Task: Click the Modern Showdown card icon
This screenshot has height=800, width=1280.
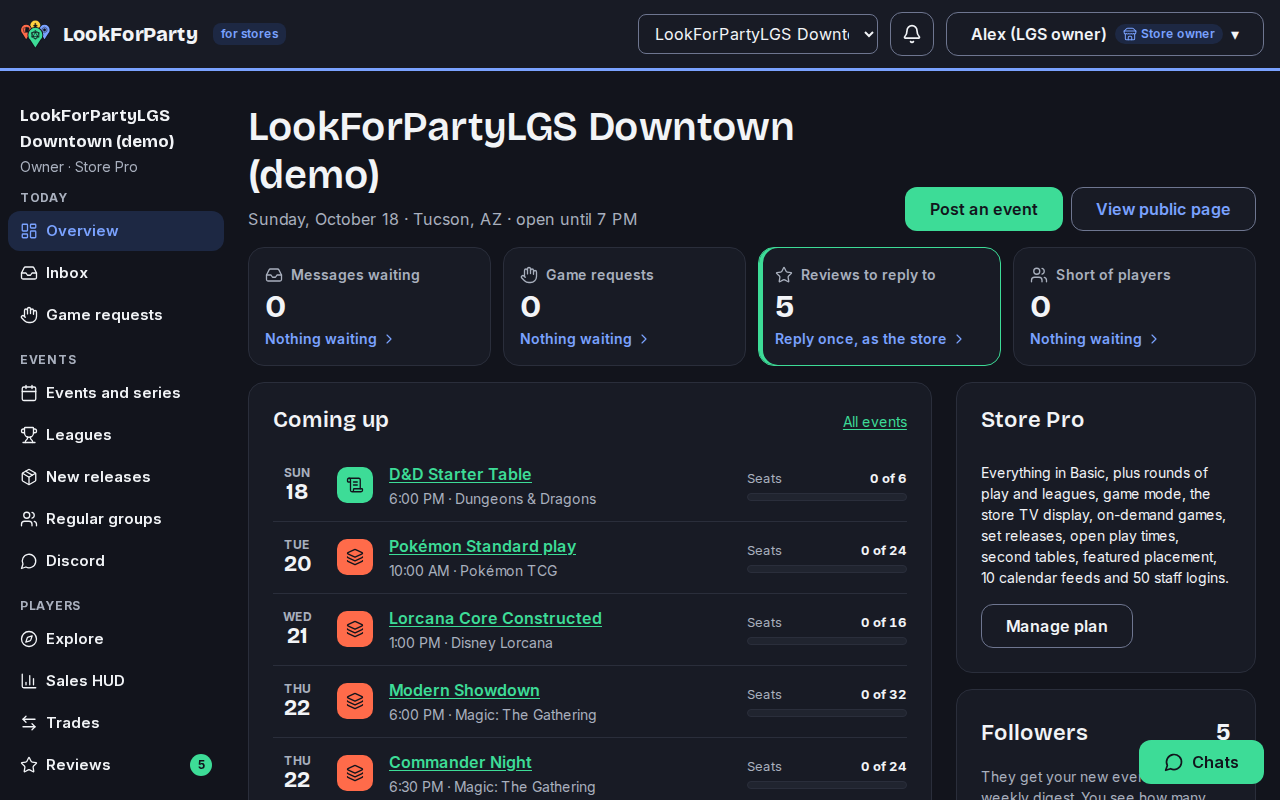Action: coord(355,701)
